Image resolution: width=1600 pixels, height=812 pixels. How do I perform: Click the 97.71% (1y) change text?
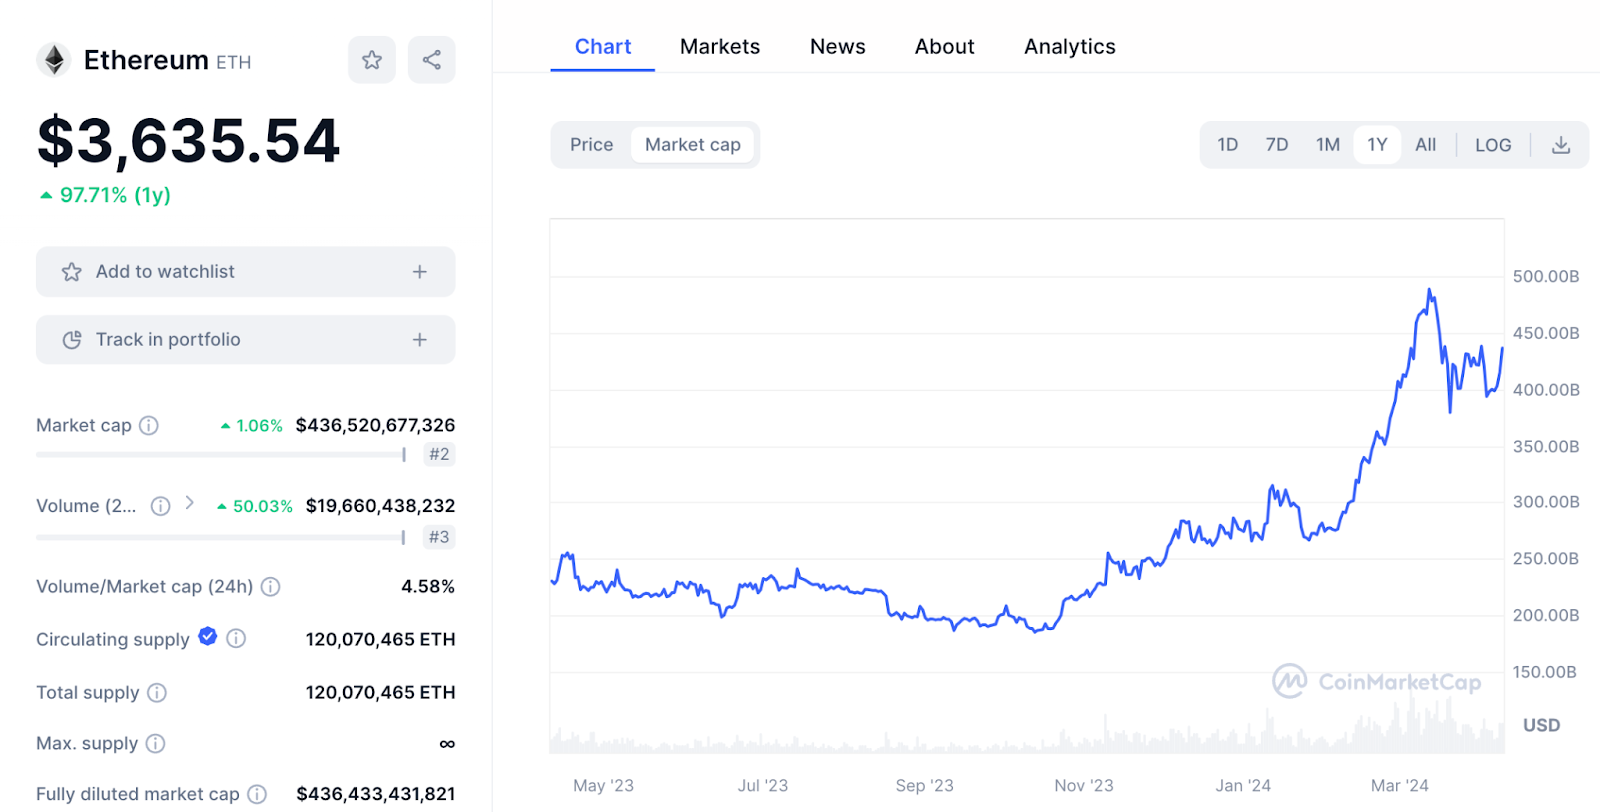(x=115, y=195)
